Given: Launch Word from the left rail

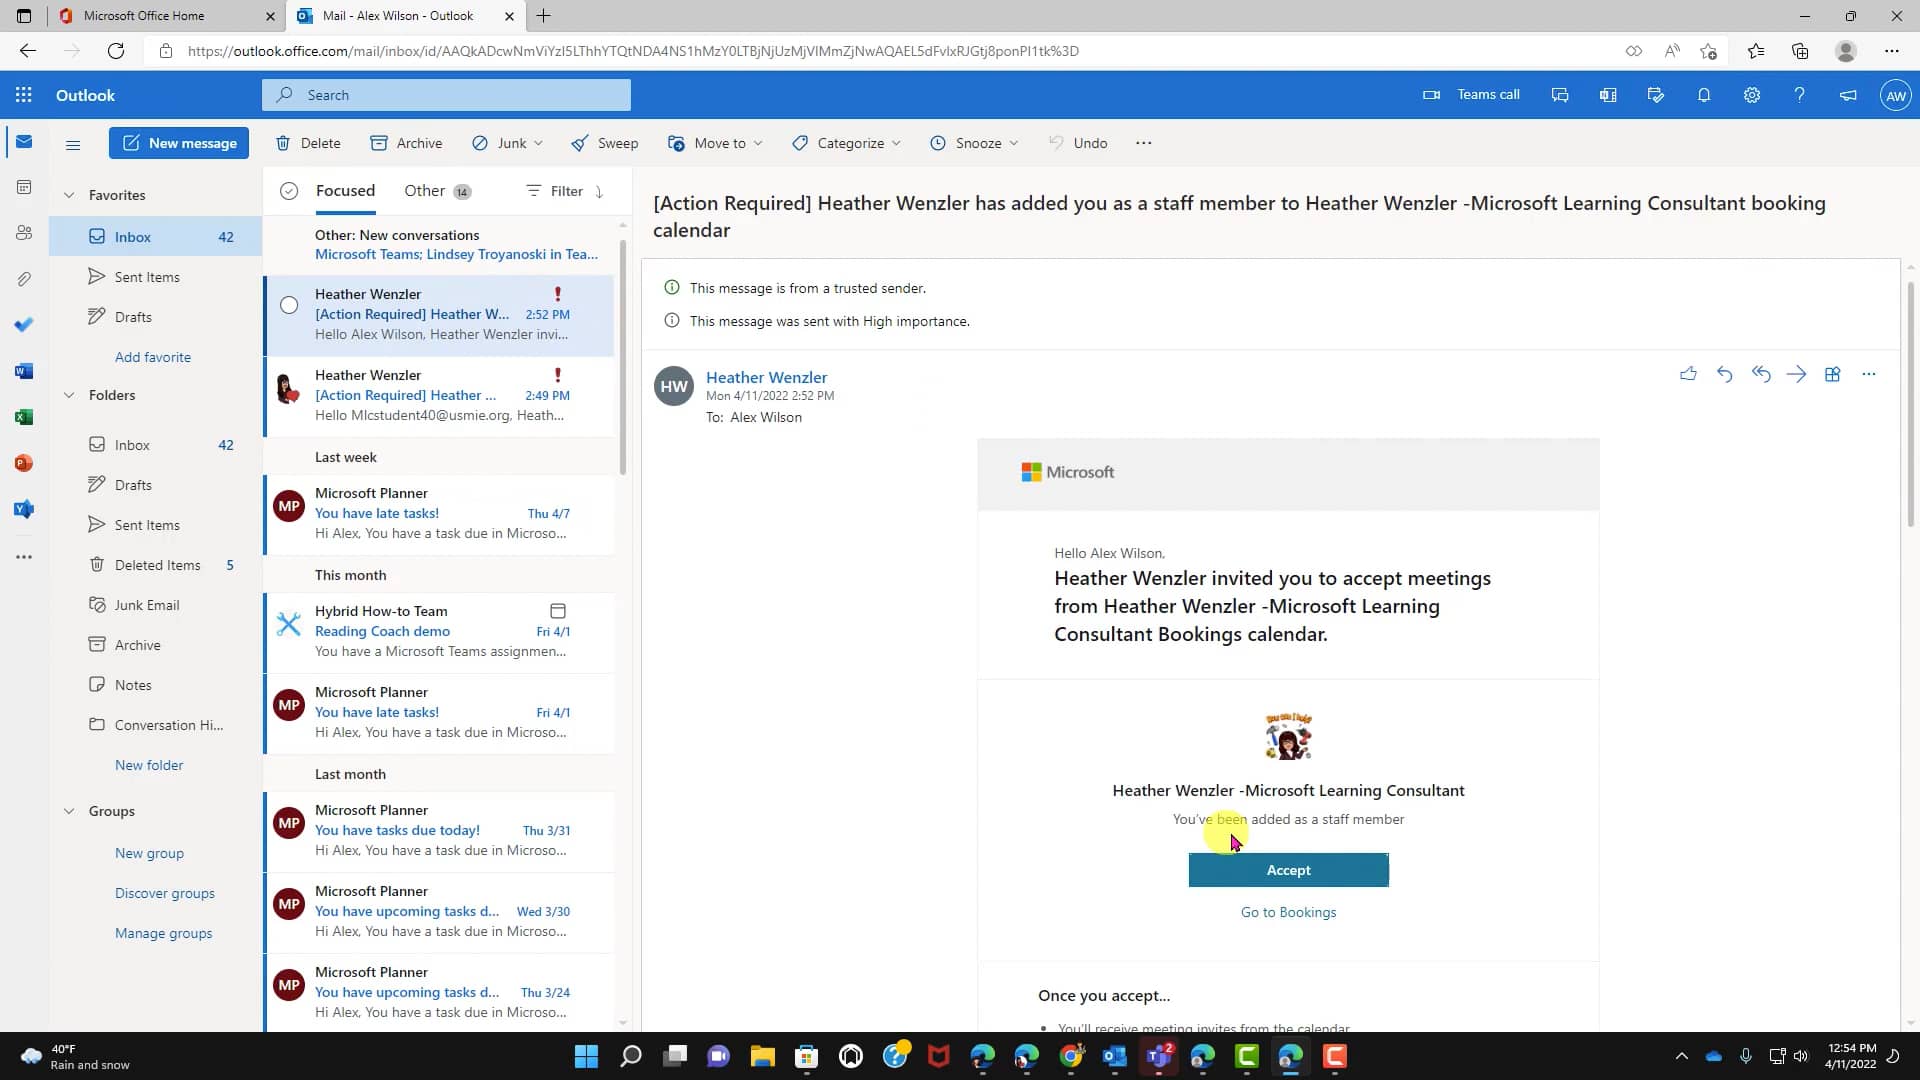Looking at the screenshot, I should coord(24,371).
